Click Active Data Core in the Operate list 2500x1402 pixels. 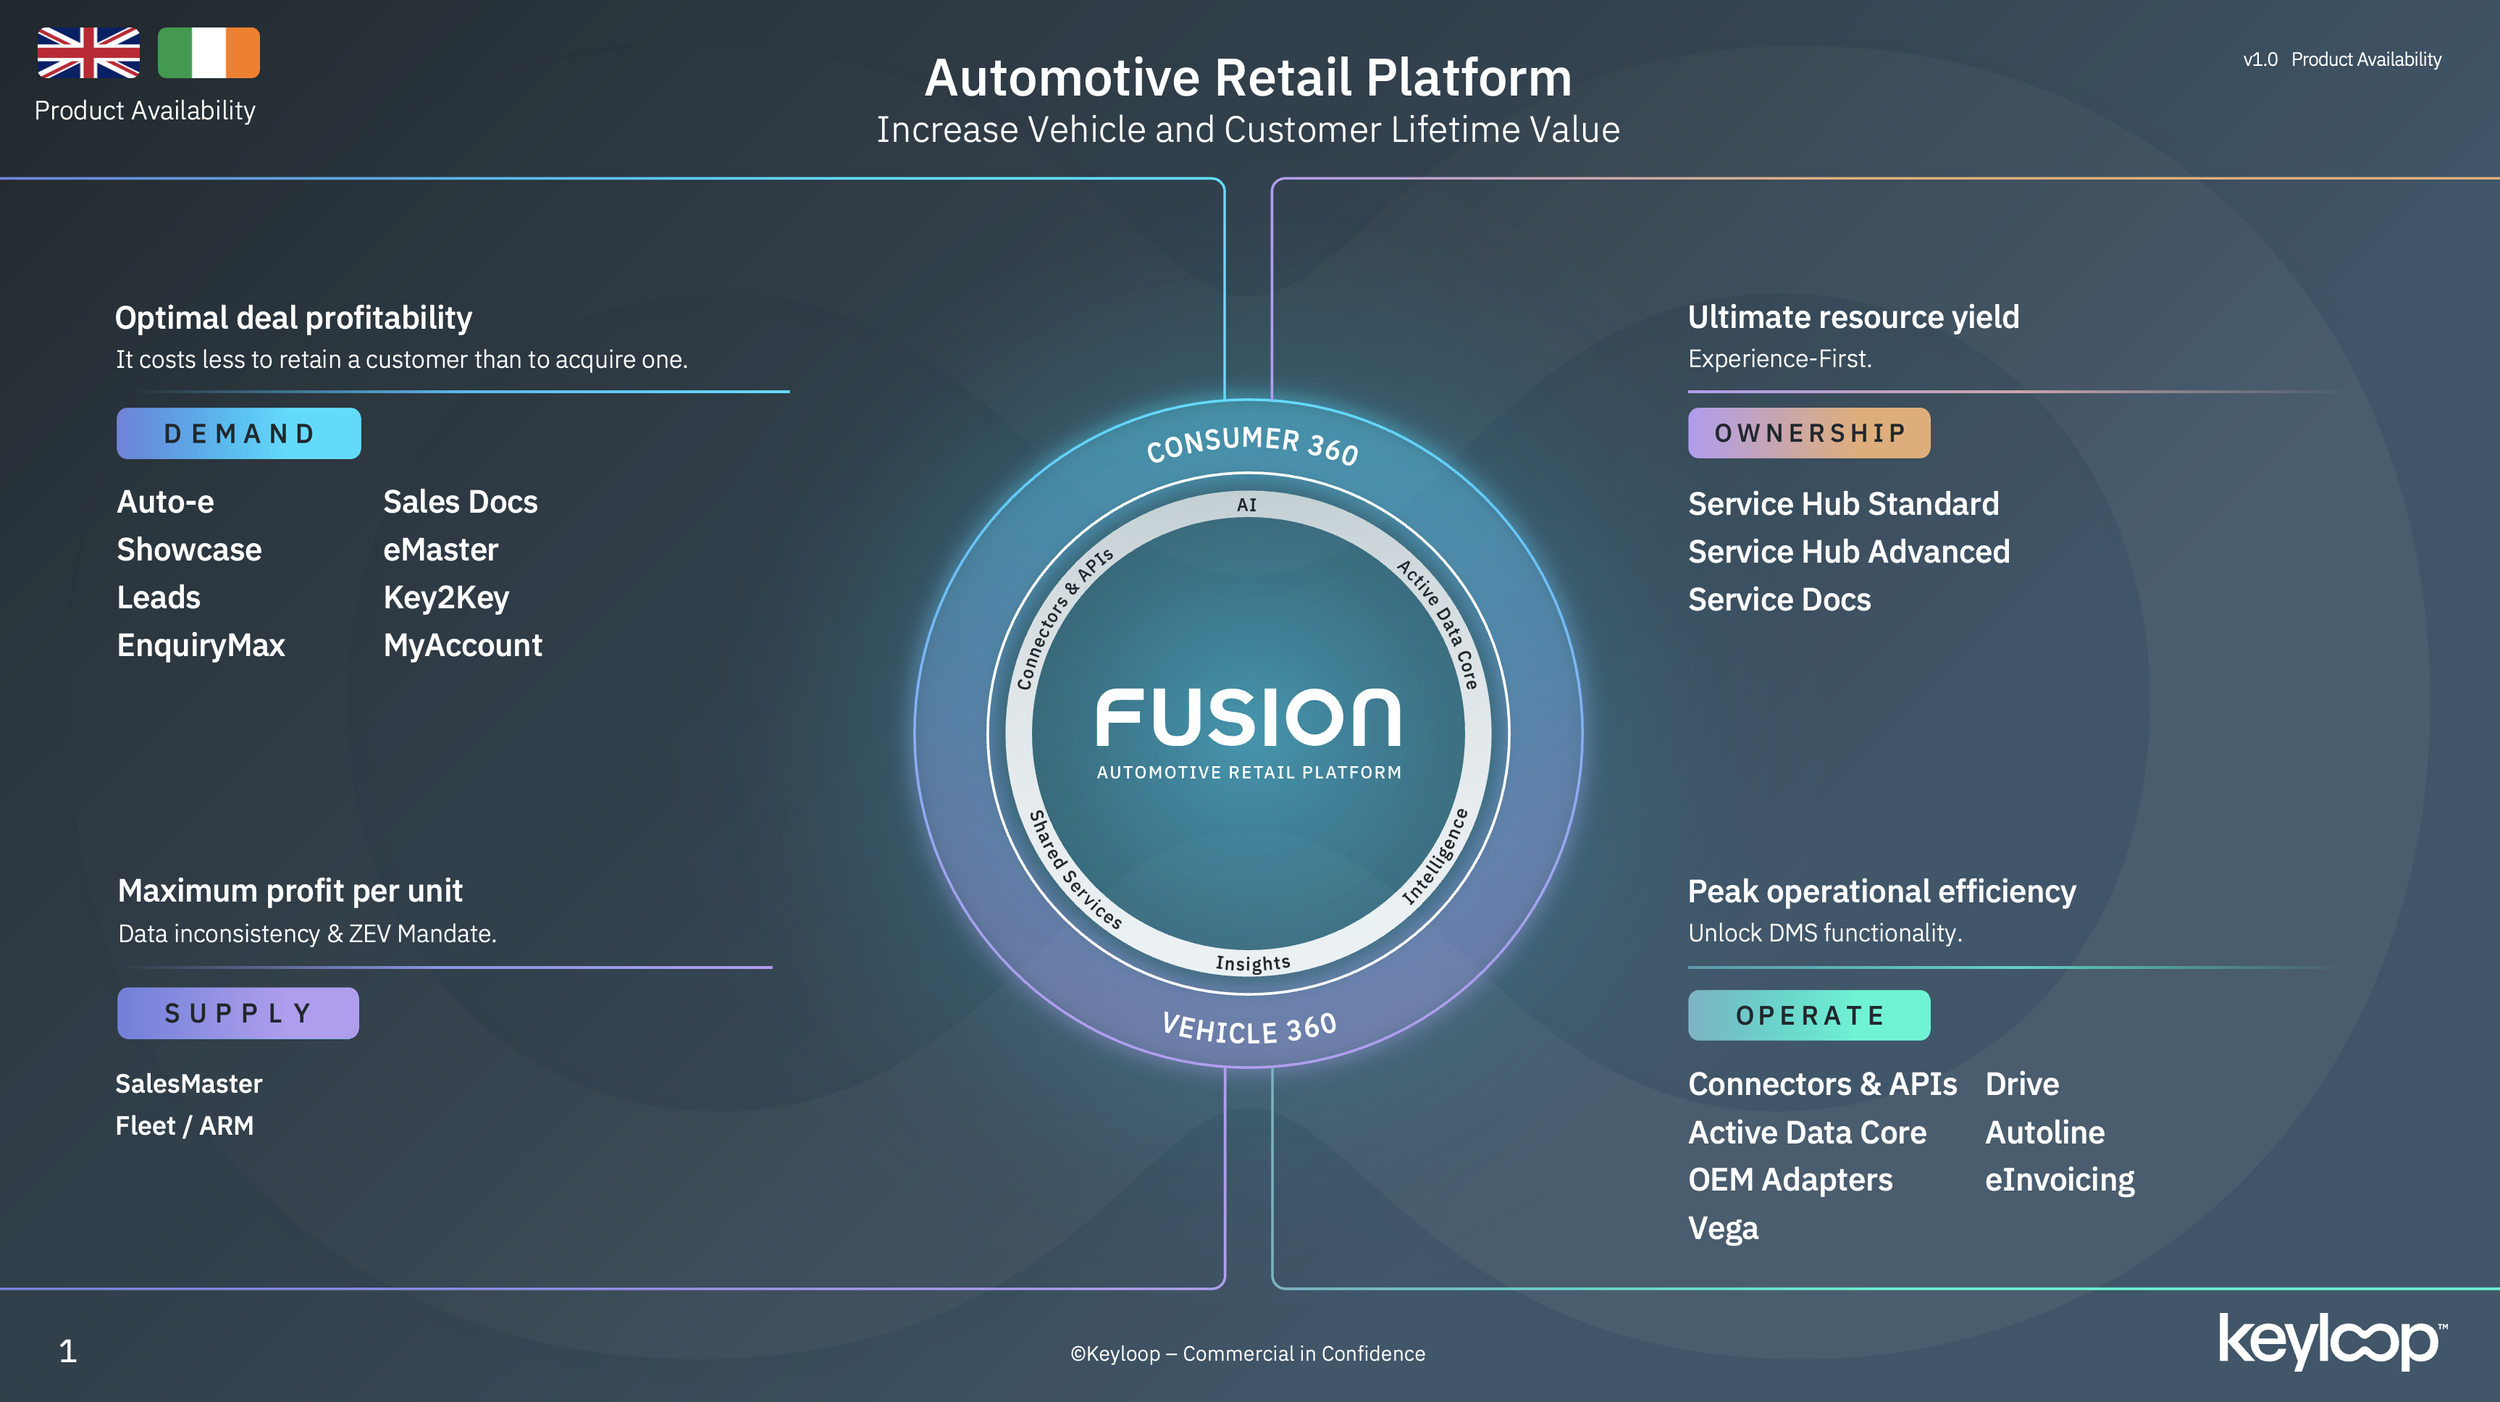click(x=1806, y=1132)
